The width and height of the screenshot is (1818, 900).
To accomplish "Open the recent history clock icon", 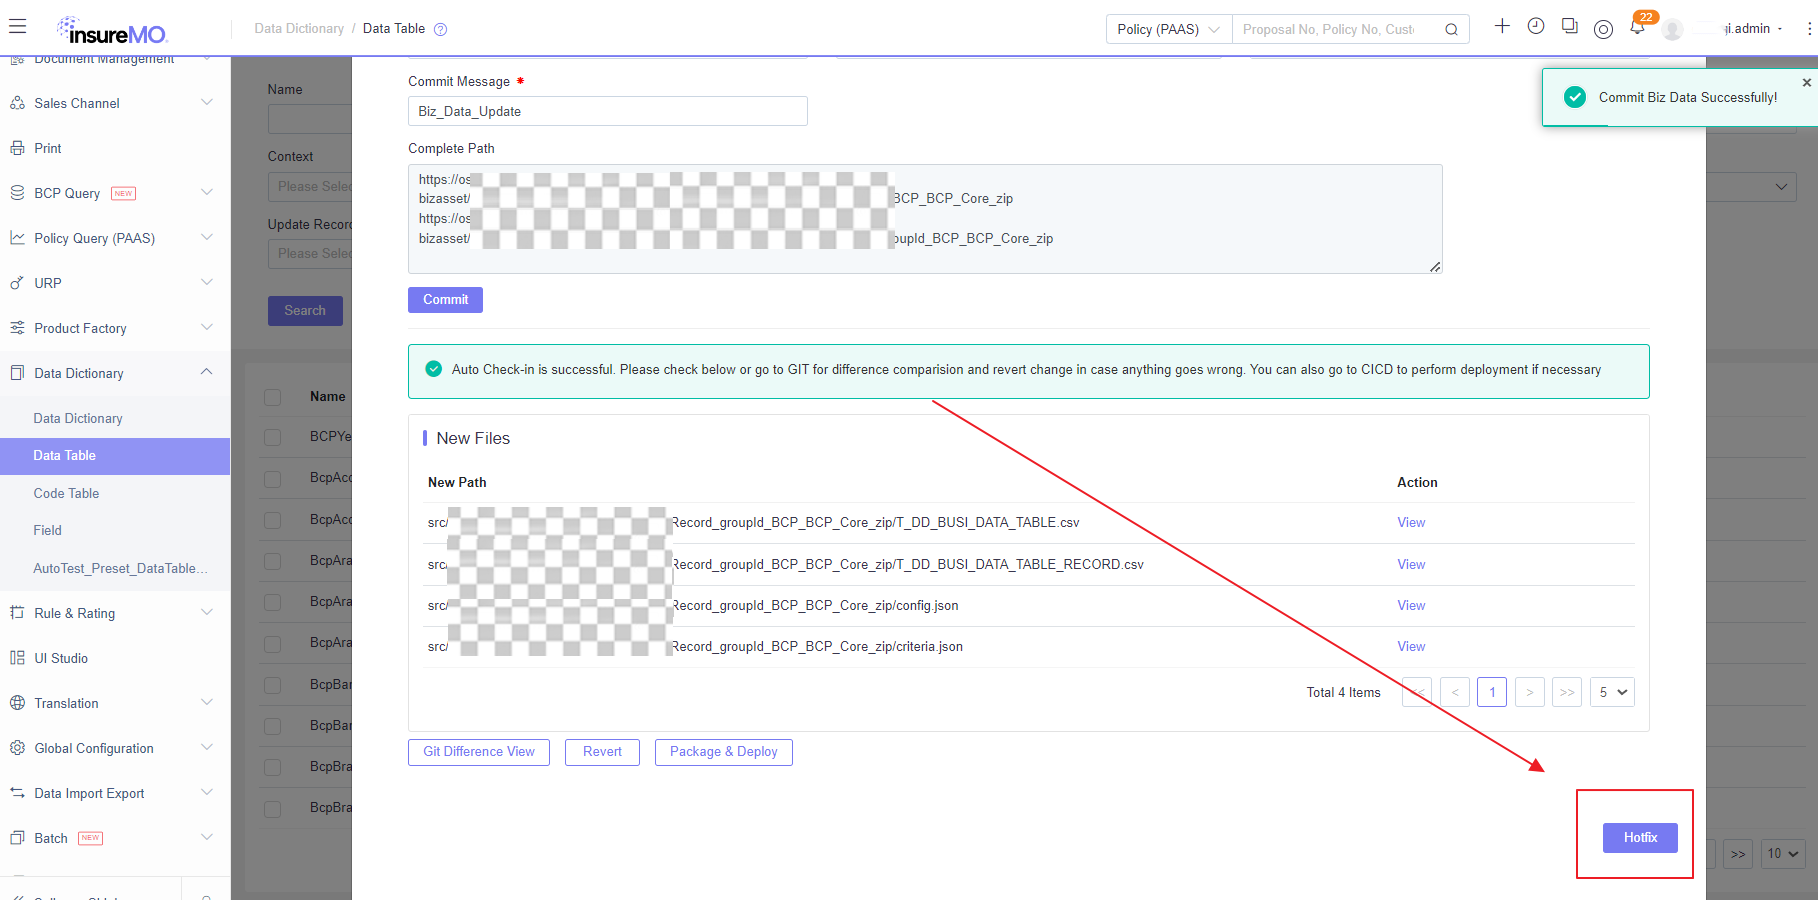I will [x=1536, y=26].
